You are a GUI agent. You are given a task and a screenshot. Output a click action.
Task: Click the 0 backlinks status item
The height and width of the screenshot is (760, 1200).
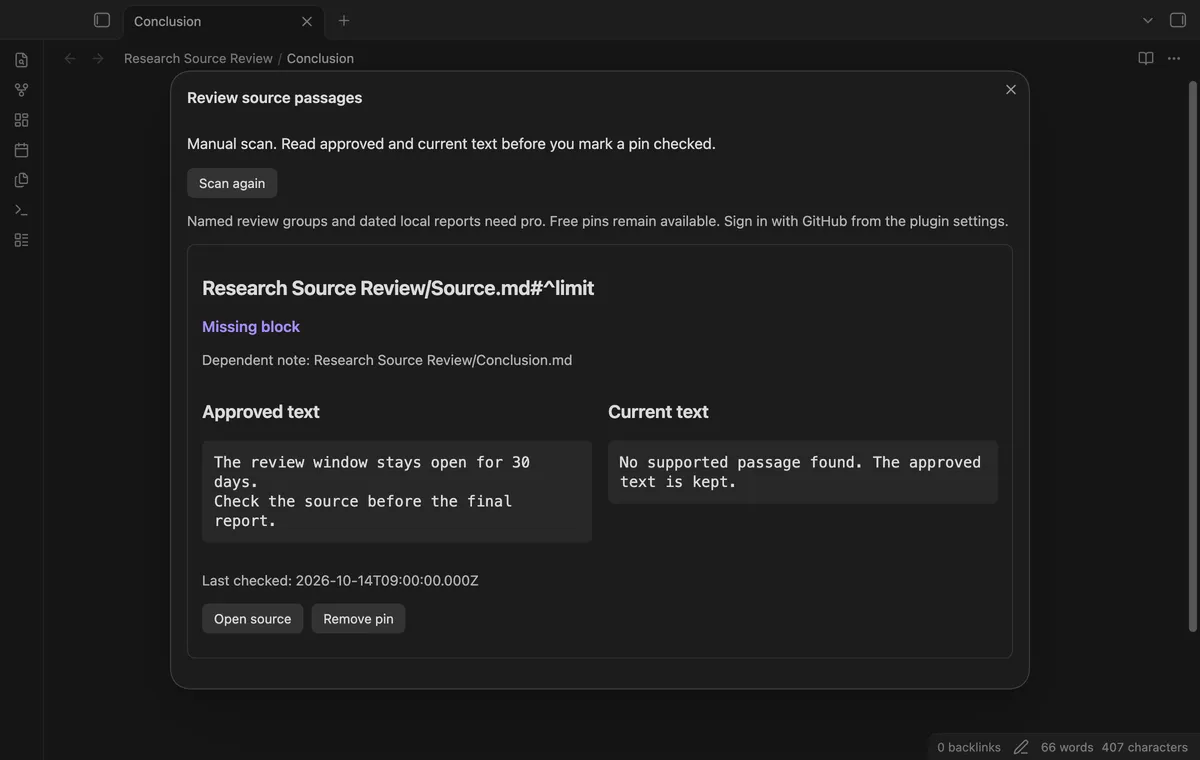coord(969,747)
